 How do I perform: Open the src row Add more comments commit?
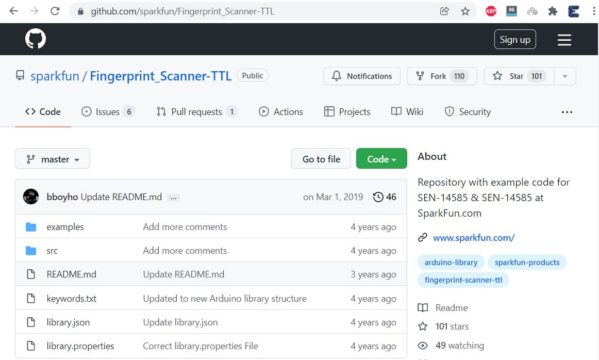[185, 251]
